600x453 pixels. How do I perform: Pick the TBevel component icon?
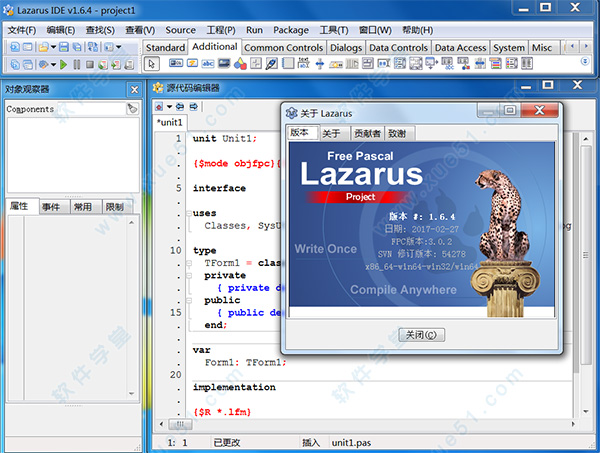click(256, 63)
